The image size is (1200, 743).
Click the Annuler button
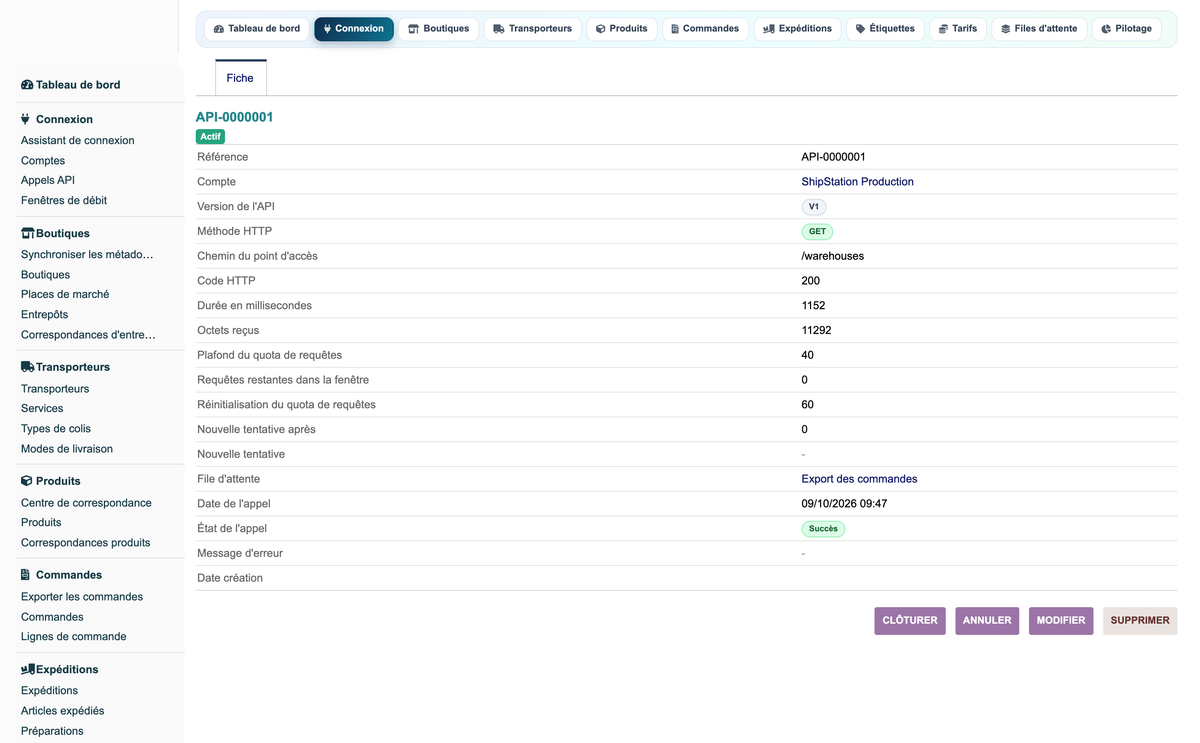[x=987, y=621]
